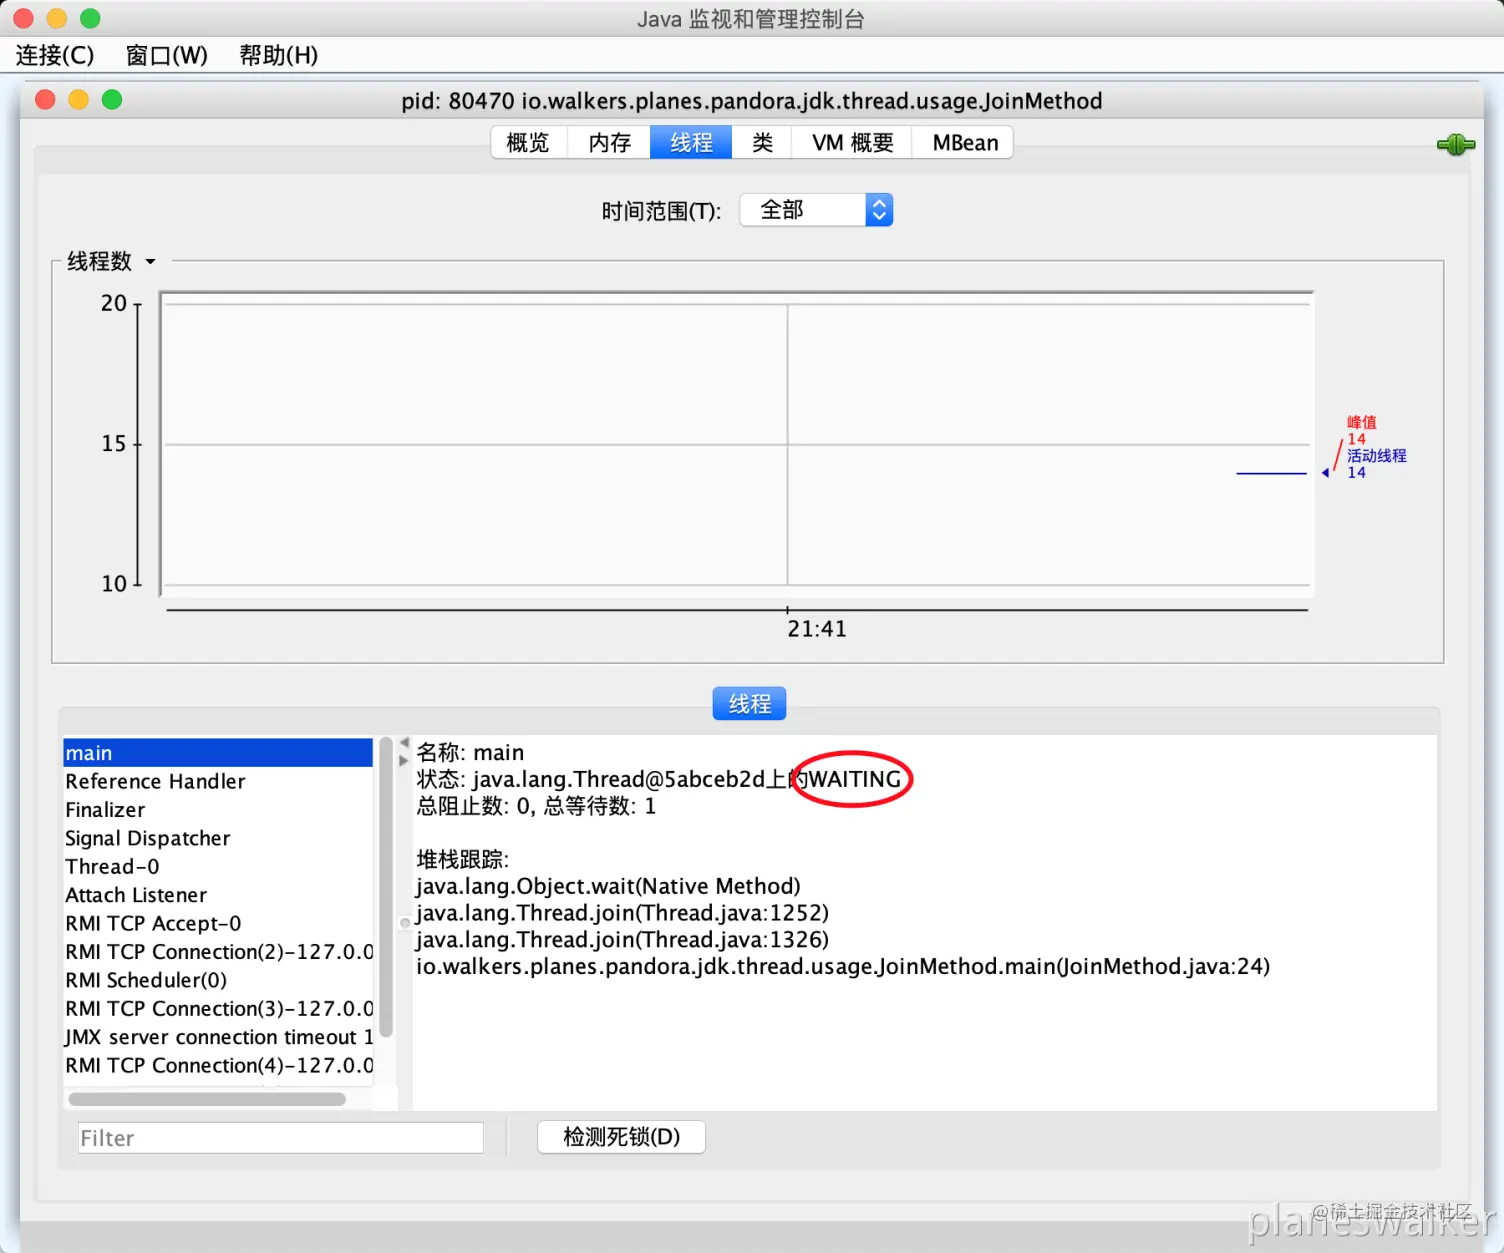Open the MBean tab

coord(964,143)
